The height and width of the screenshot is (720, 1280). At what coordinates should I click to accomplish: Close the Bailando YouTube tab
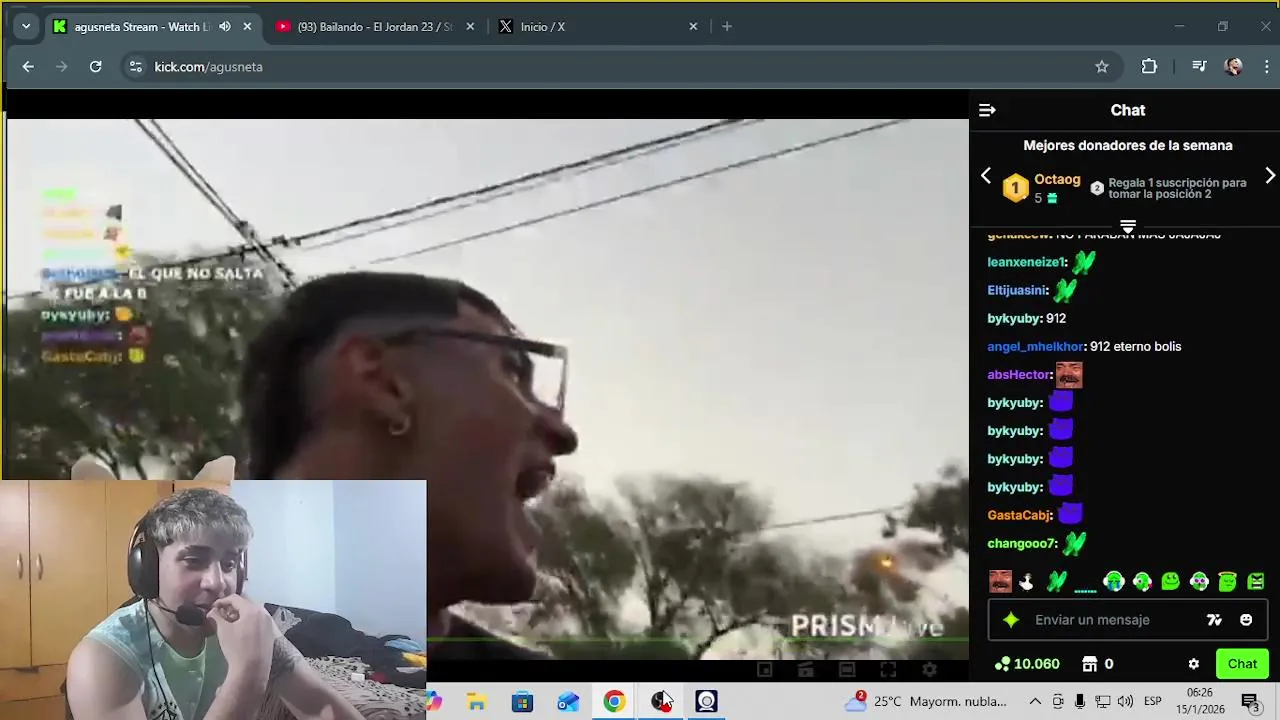(470, 27)
